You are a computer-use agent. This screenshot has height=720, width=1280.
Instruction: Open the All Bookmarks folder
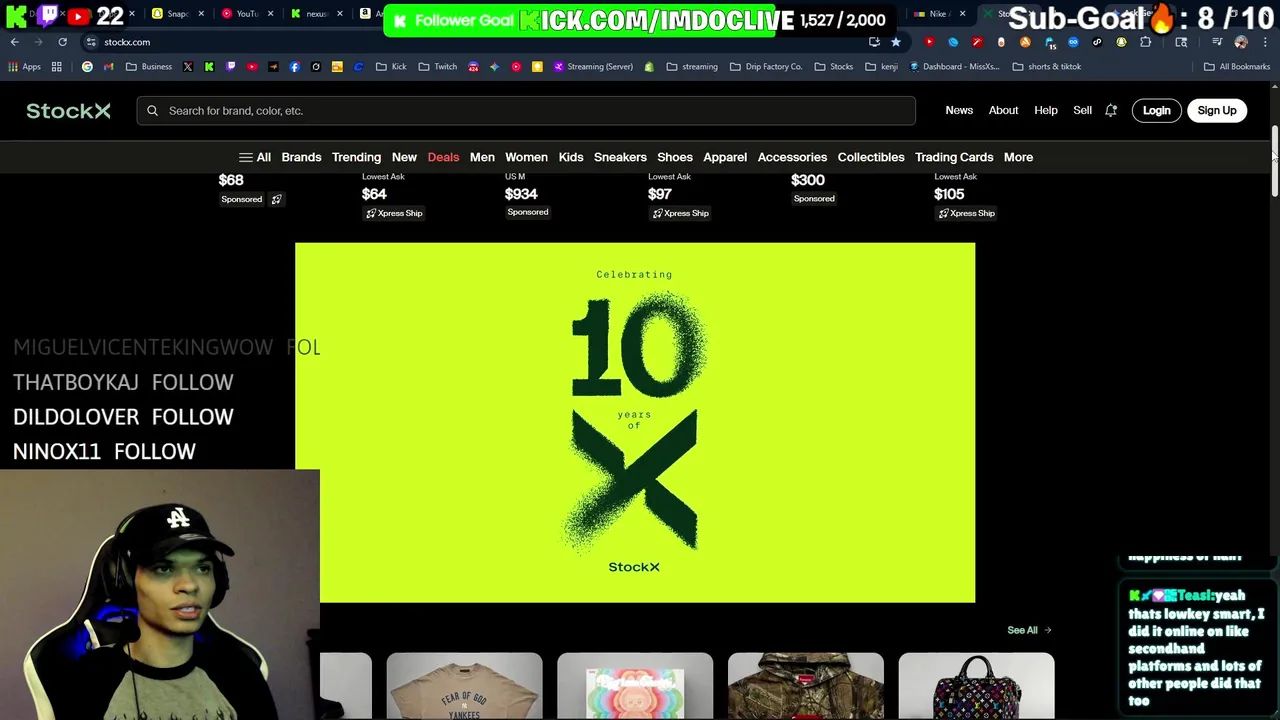coord(1237,67)
